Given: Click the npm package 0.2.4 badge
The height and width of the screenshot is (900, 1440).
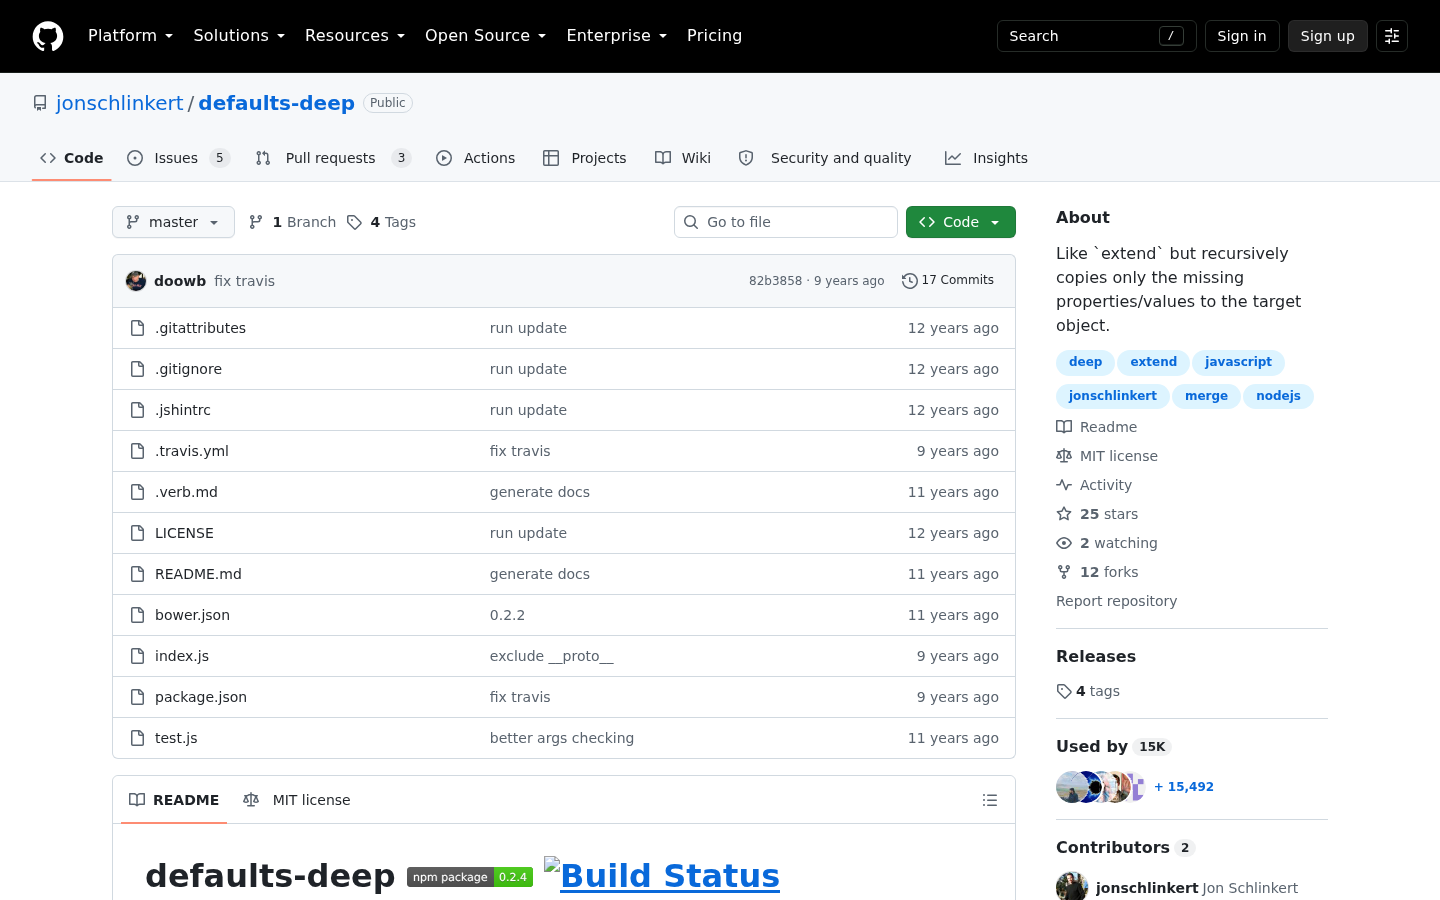Looking at the screenshot, I should click(x=470, y=877).
